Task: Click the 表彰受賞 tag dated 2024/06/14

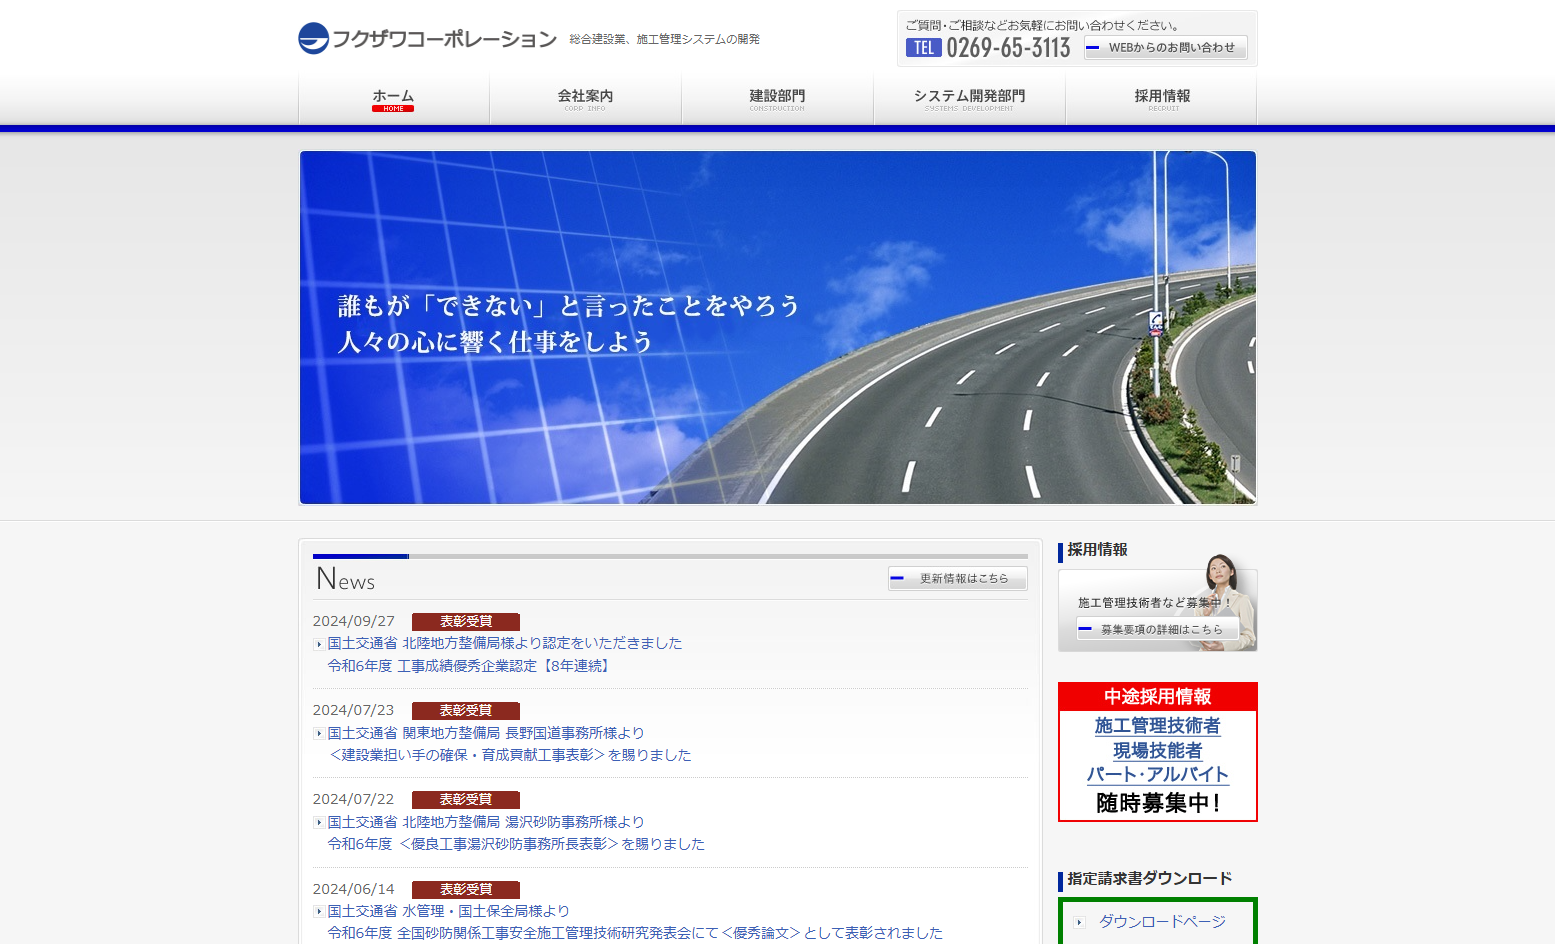Action: [x=466, y=889]
